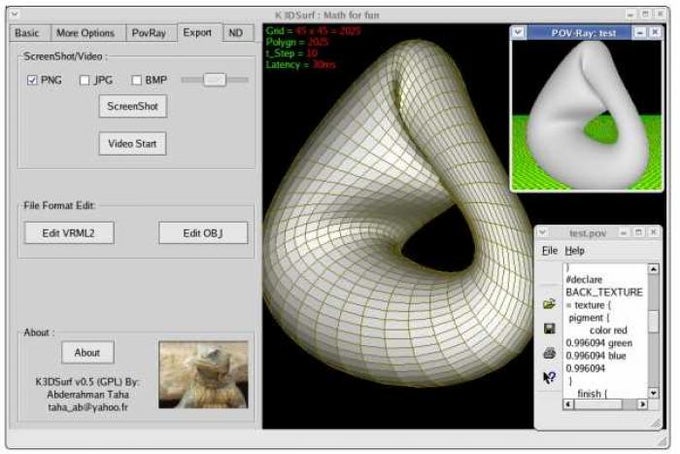The image size is (680, 454).
Task: Click the screenshot quality slider handle
Action: pyautogui.click(x=215, y=80)
